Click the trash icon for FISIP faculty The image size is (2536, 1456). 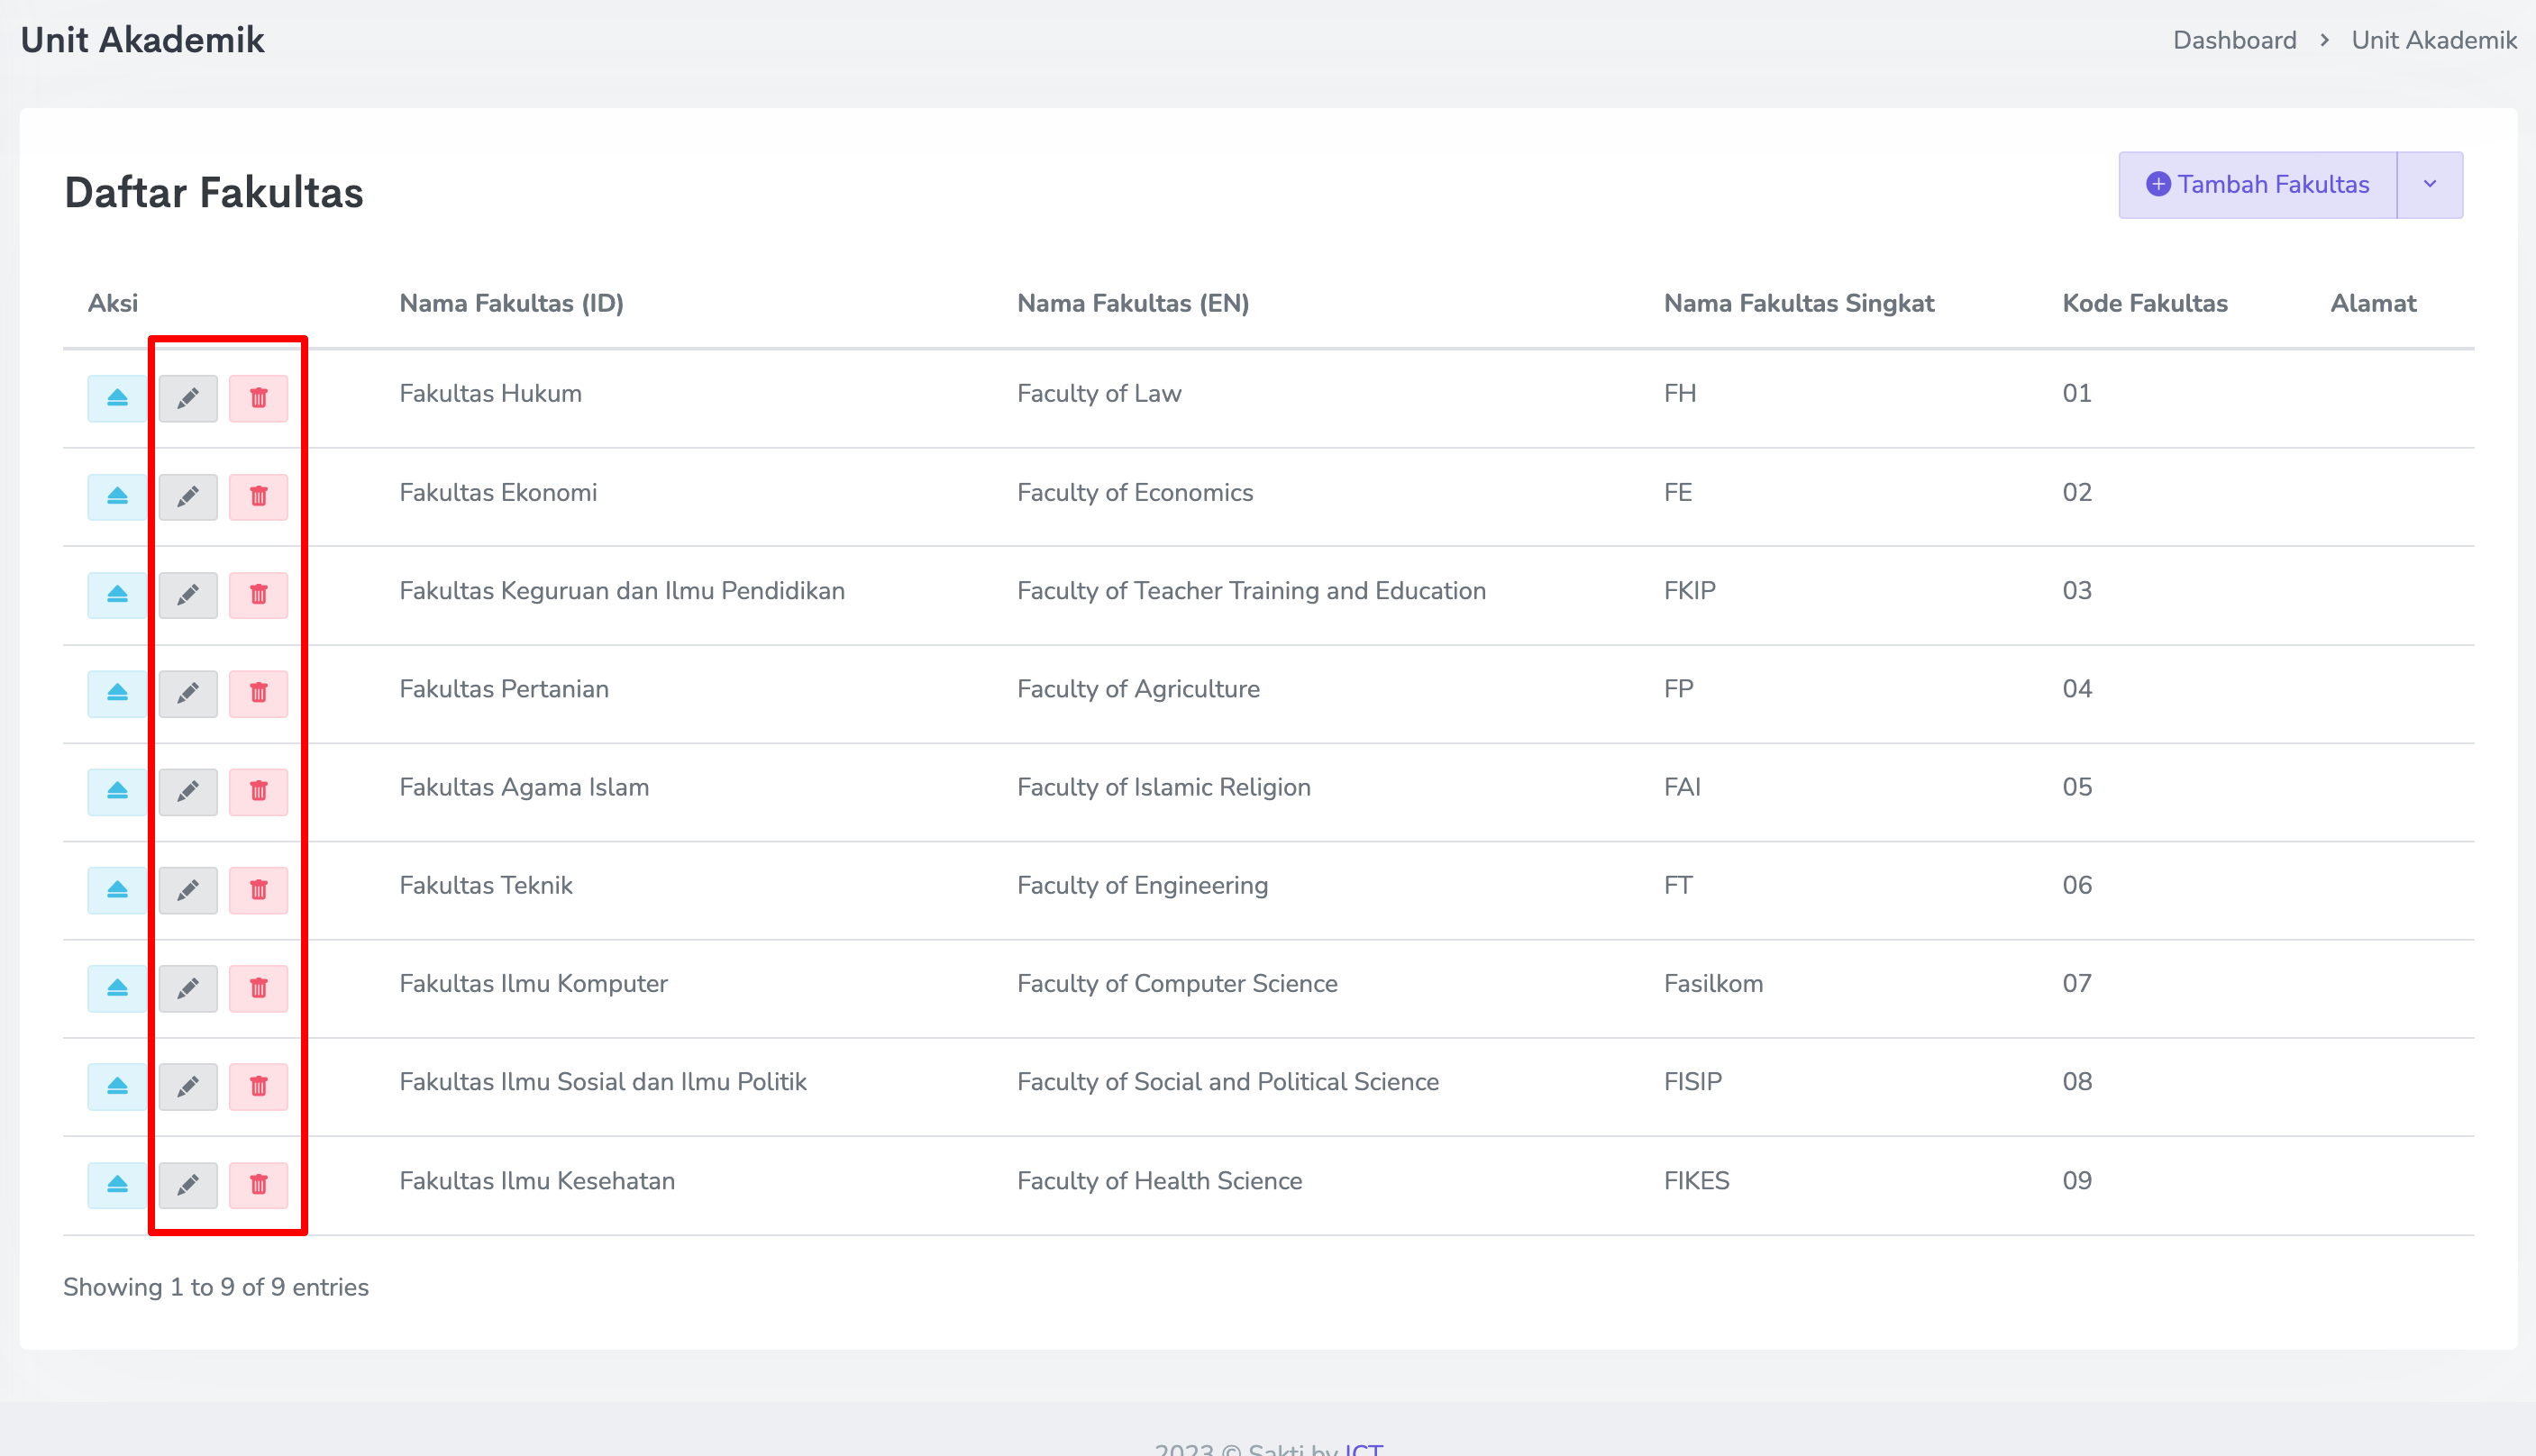click(258, 1086)
